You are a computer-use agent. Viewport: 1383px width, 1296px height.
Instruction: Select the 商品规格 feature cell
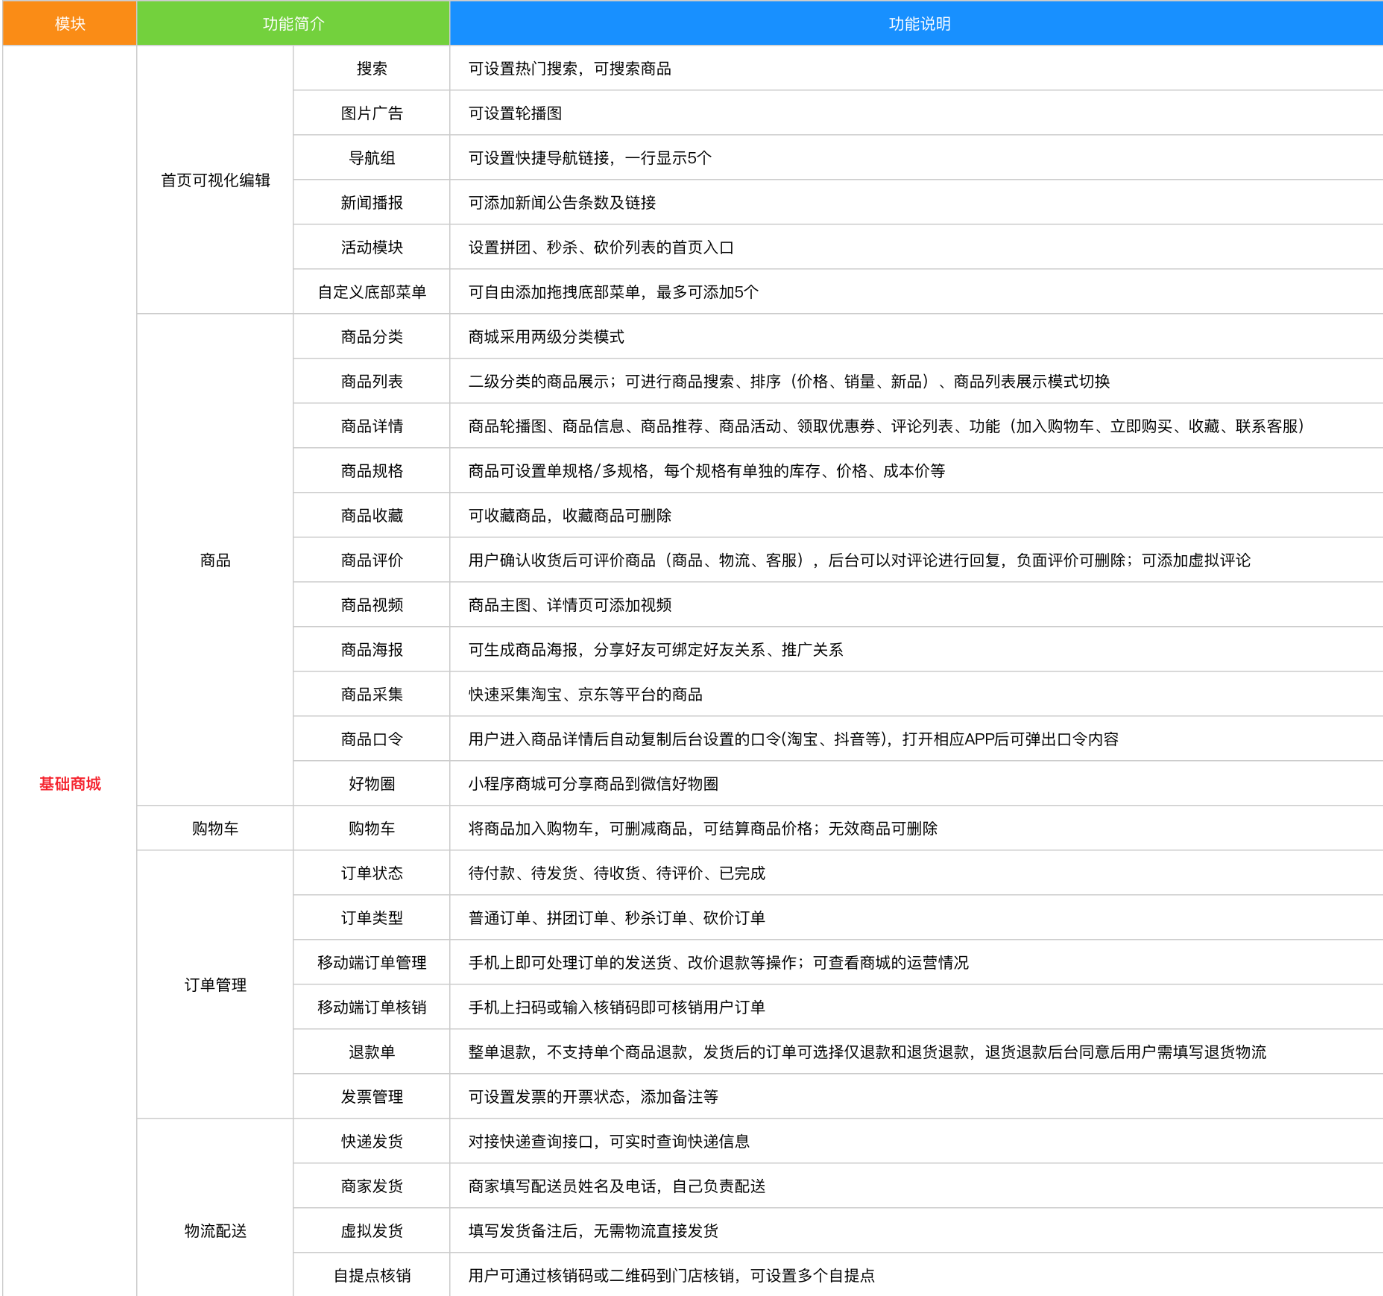point(372,471)
